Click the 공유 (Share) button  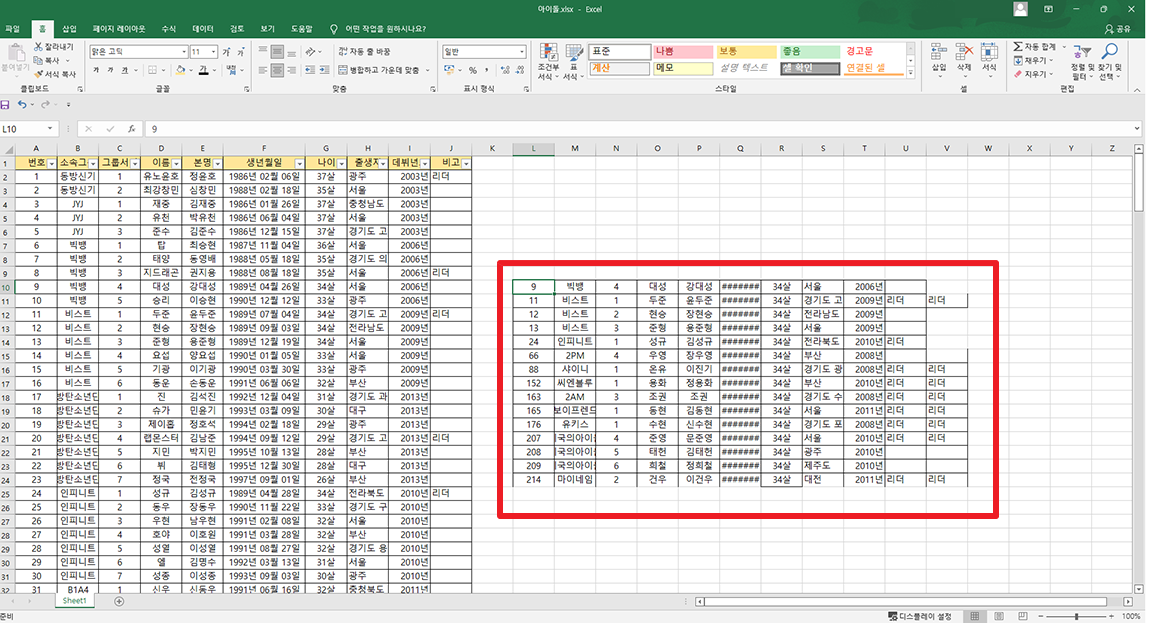click(1118, 29)
